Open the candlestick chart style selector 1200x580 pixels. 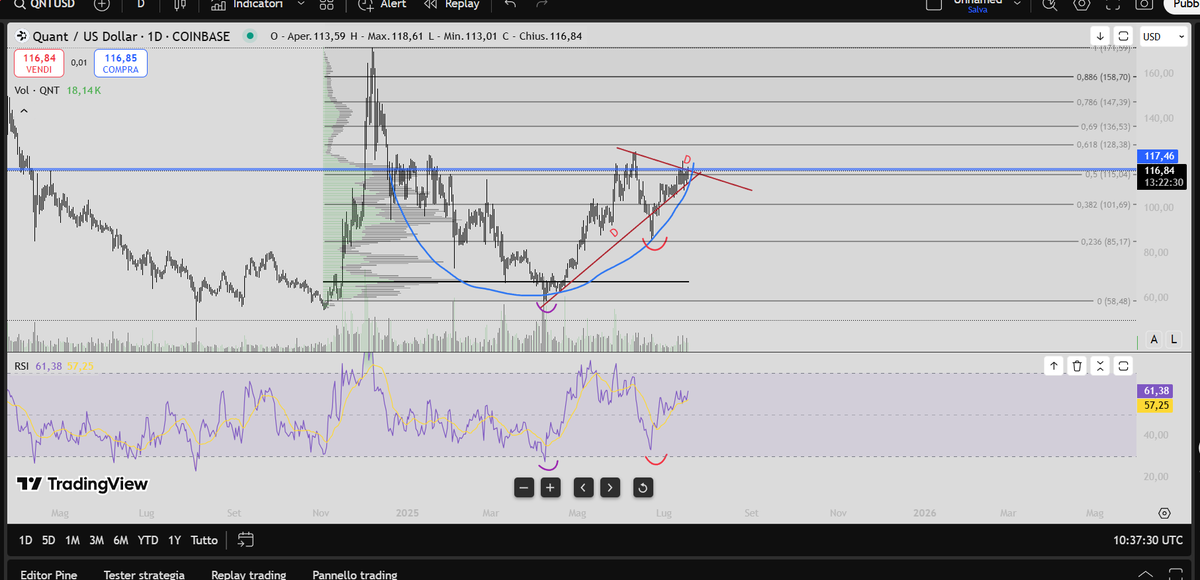coord(179,4)
